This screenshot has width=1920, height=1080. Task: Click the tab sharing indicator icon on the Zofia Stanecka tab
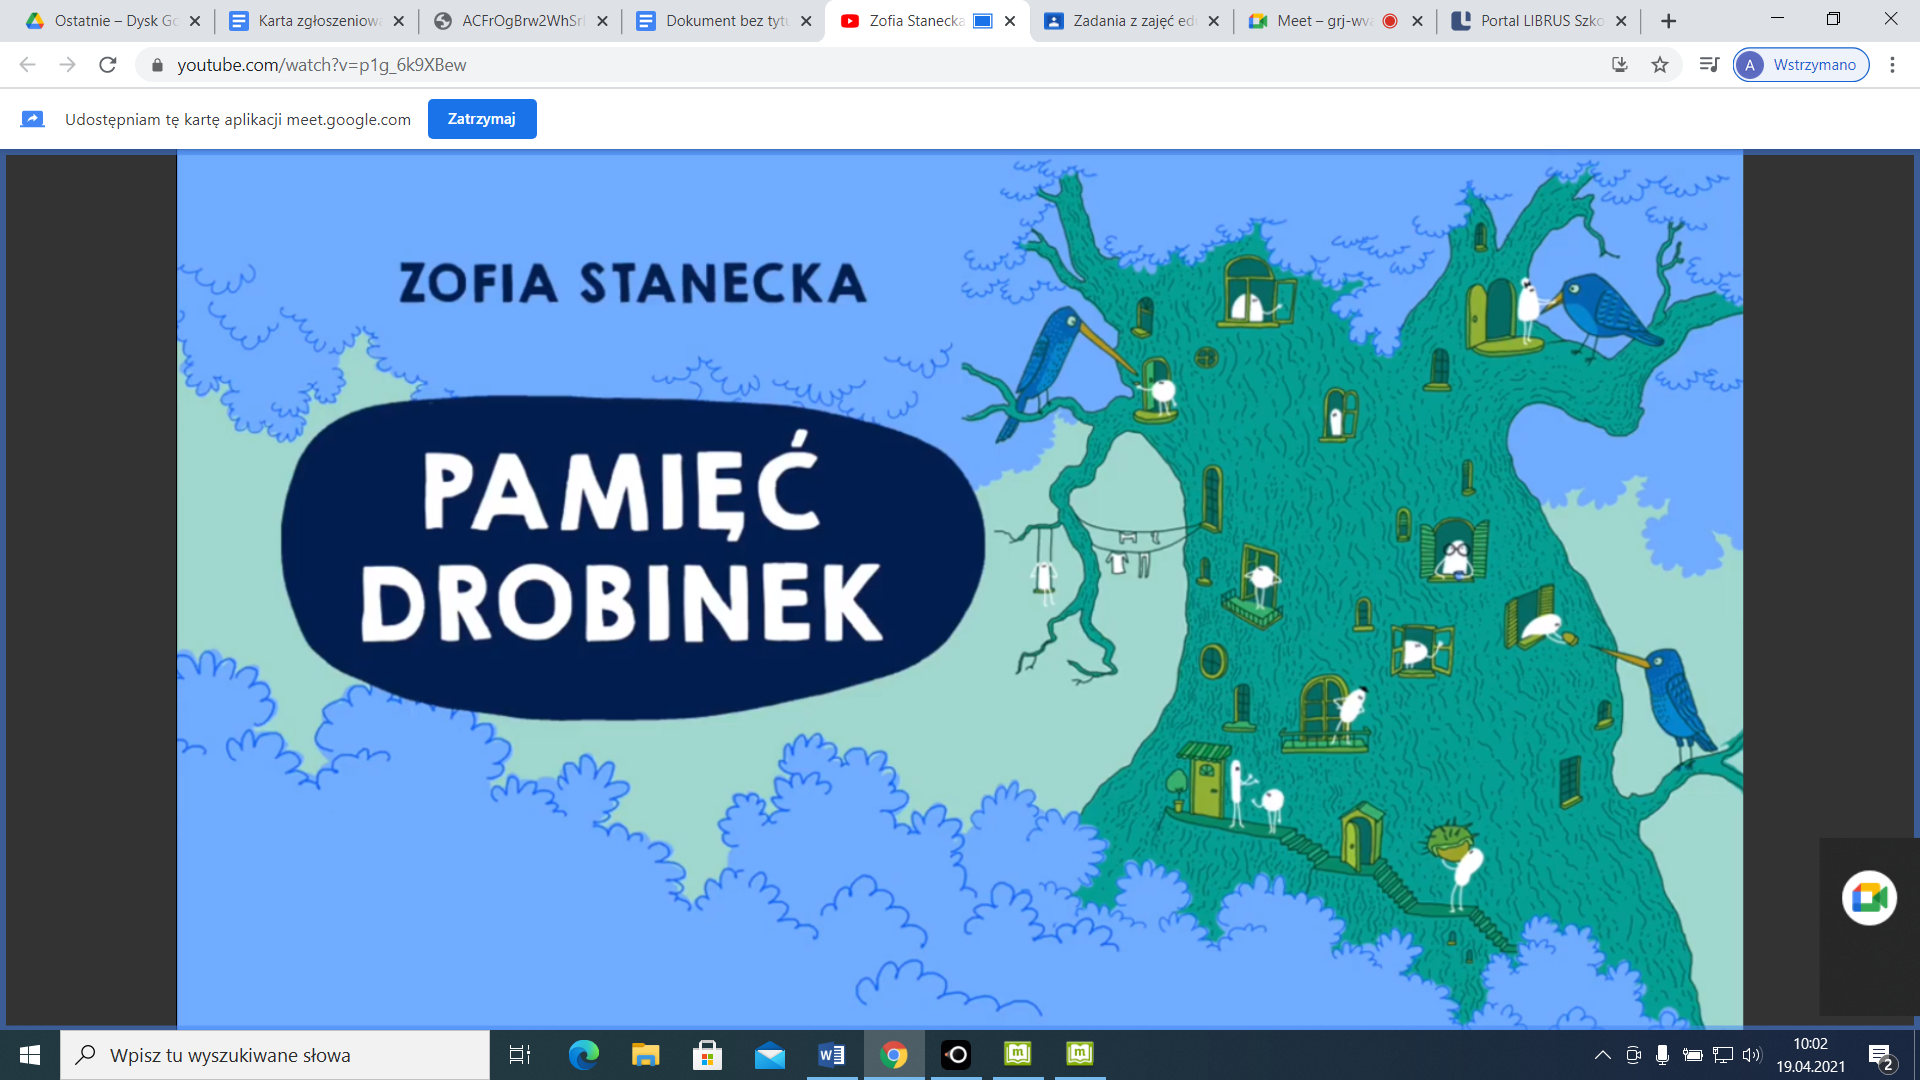pyautogui.click(x=983, y=21)
